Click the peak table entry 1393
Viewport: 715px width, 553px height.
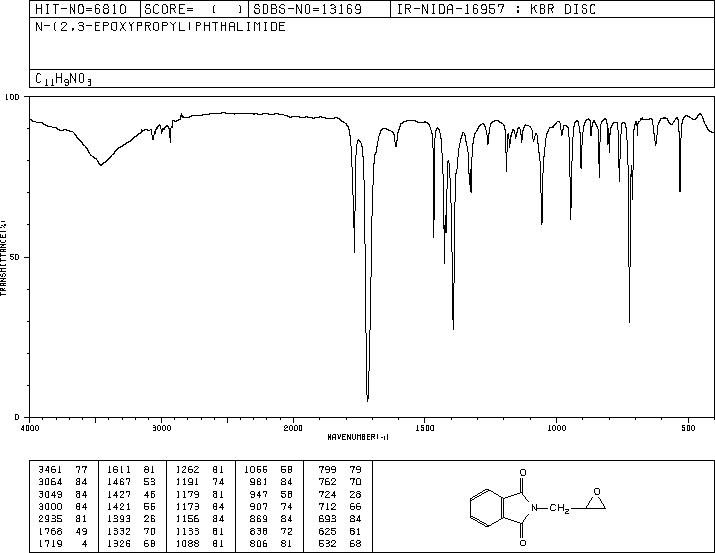119,519
